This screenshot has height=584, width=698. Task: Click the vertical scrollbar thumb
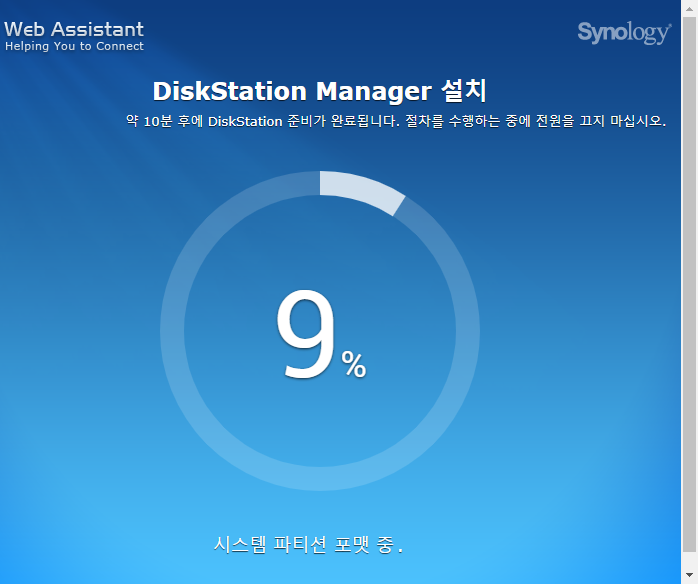pos(689,284)
